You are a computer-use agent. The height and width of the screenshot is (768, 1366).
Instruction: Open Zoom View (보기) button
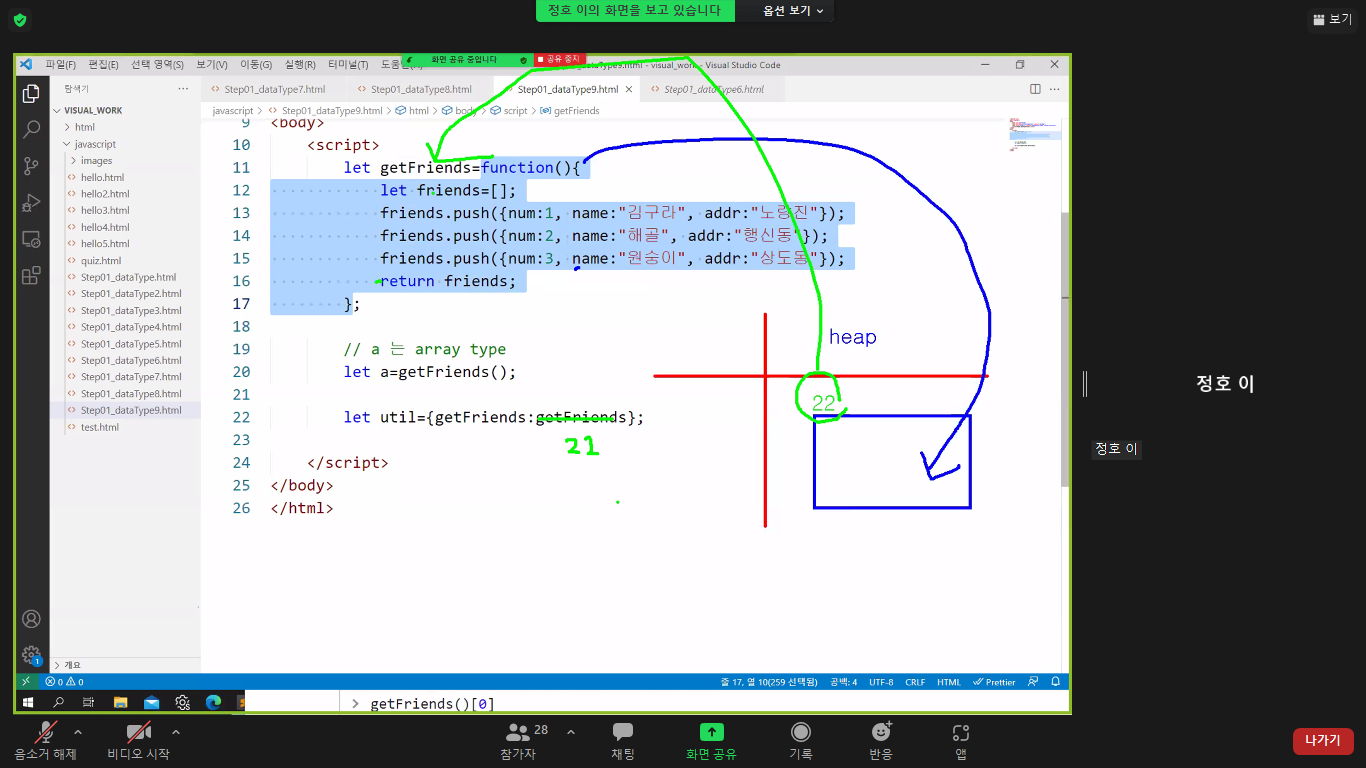(1332, 19)
